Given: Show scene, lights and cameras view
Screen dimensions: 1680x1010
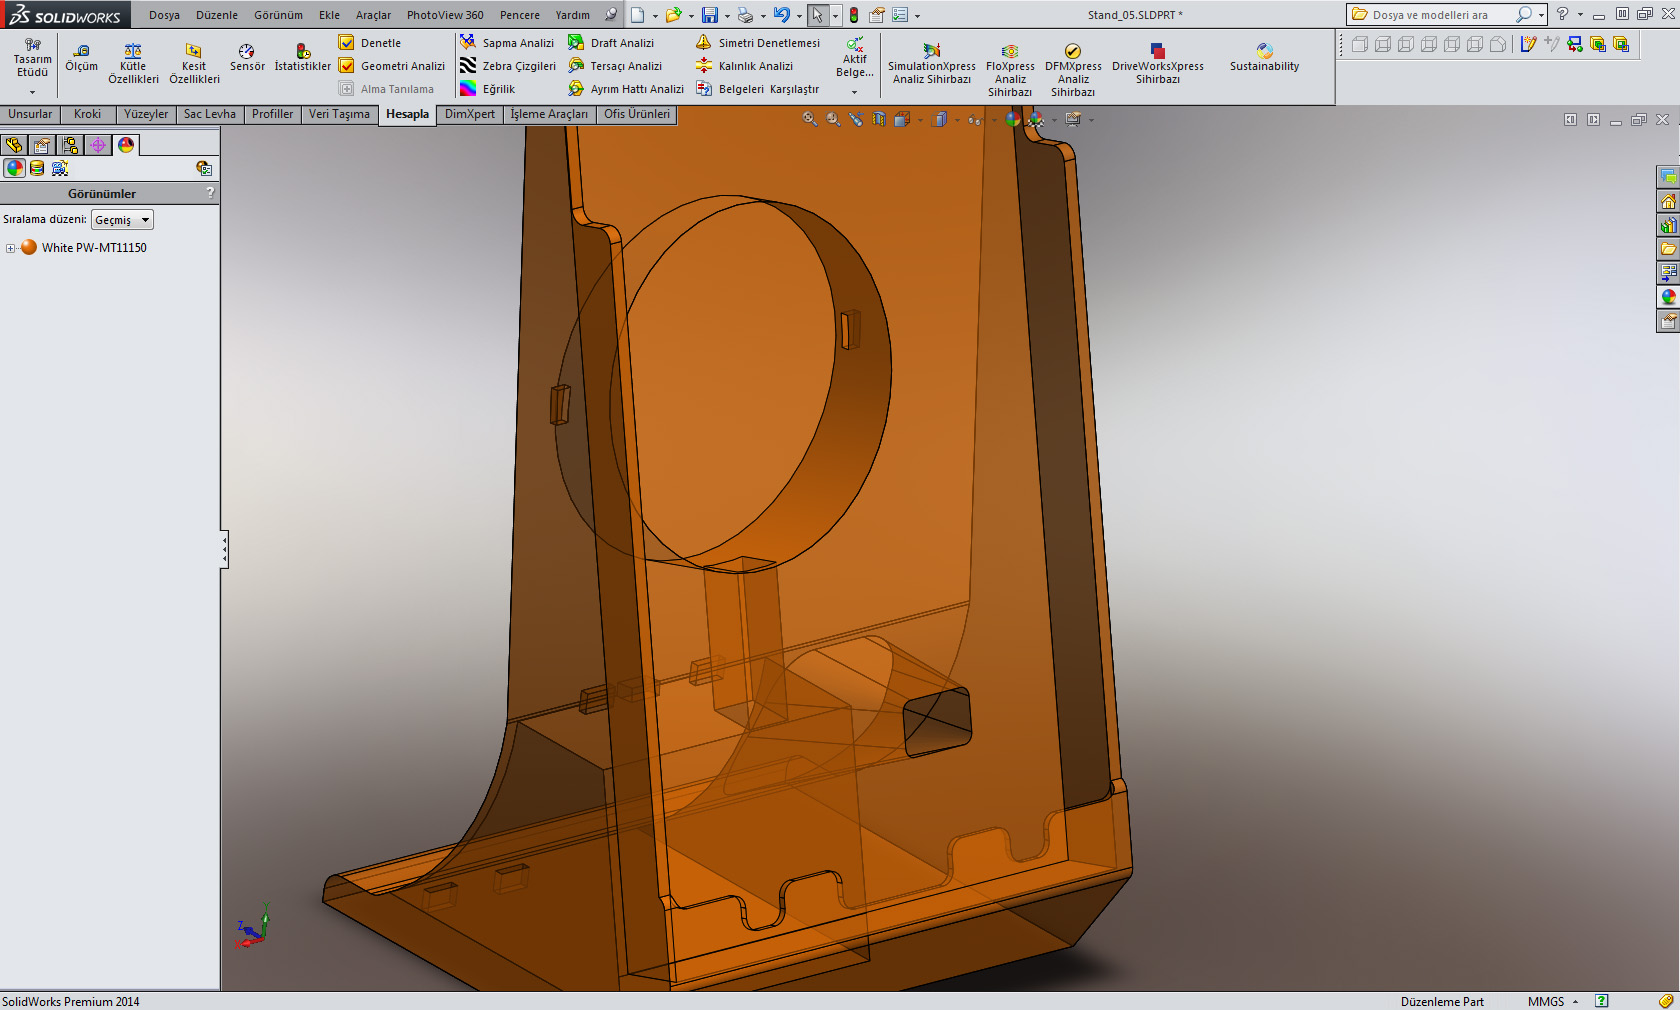Looking at the screenshot, I should pyautogui.click(x=60, y=168).
